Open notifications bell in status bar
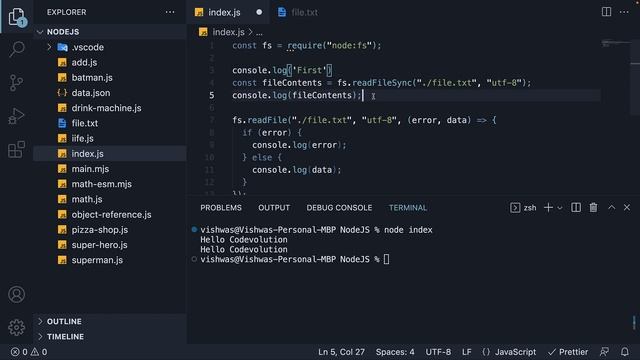This screenshot has height=360, width=640. [x=625, y=352]
